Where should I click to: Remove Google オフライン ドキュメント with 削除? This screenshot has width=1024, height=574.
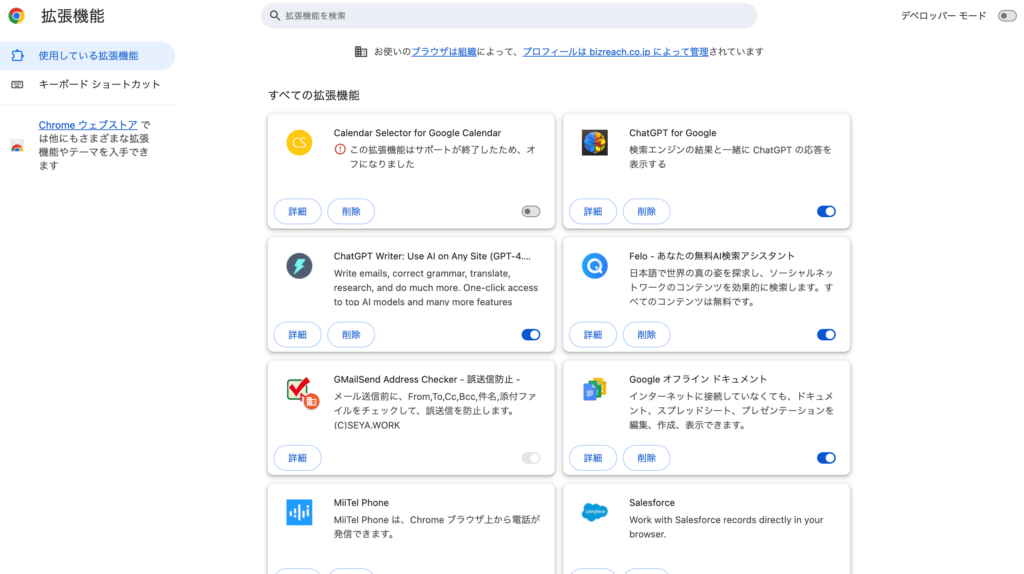coord(646,458)
